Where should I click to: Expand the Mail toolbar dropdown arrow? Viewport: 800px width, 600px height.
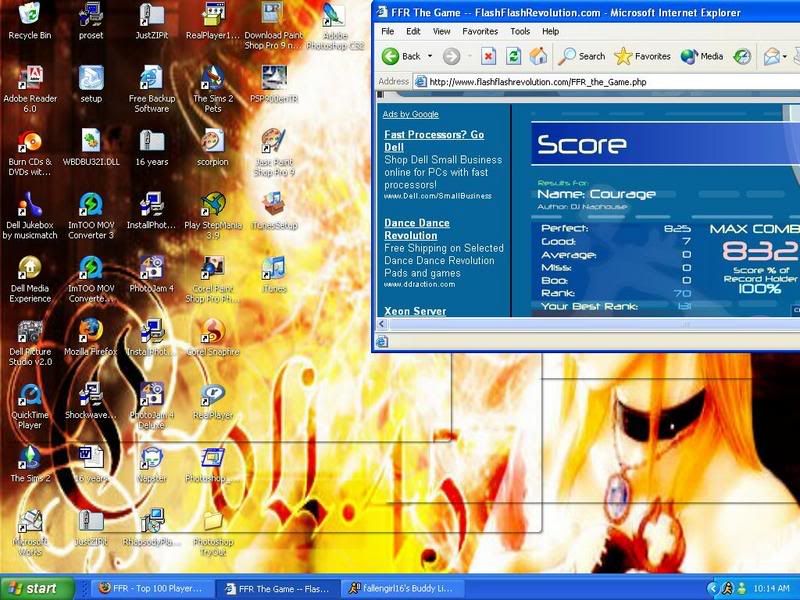tap(785, 56)
